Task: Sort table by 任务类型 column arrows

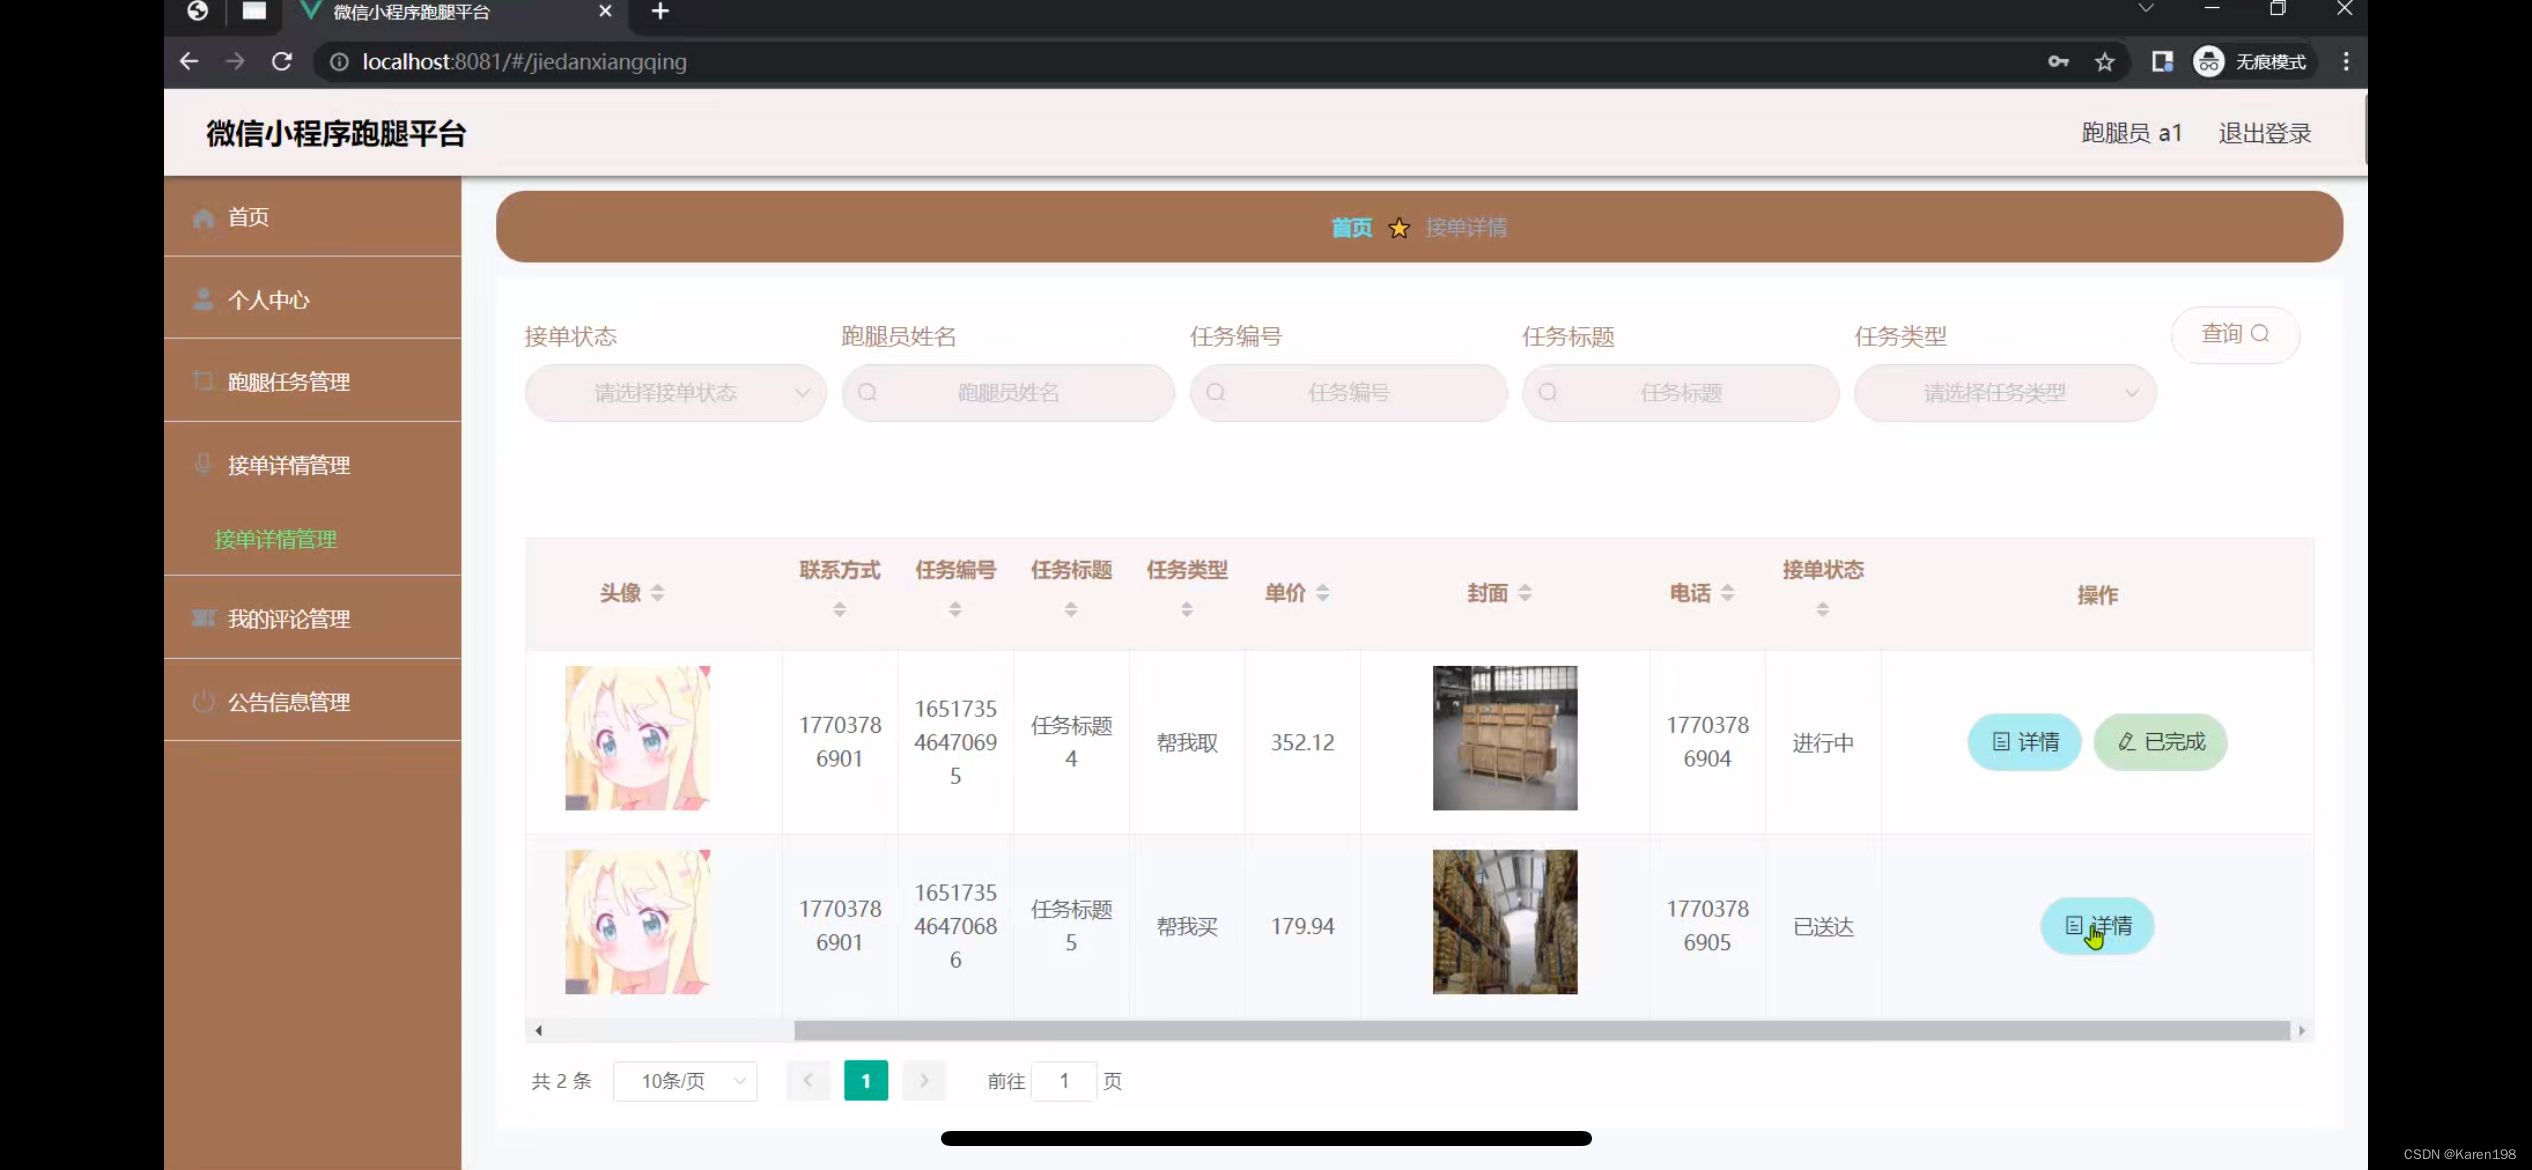Action: tap(1187, 609)
